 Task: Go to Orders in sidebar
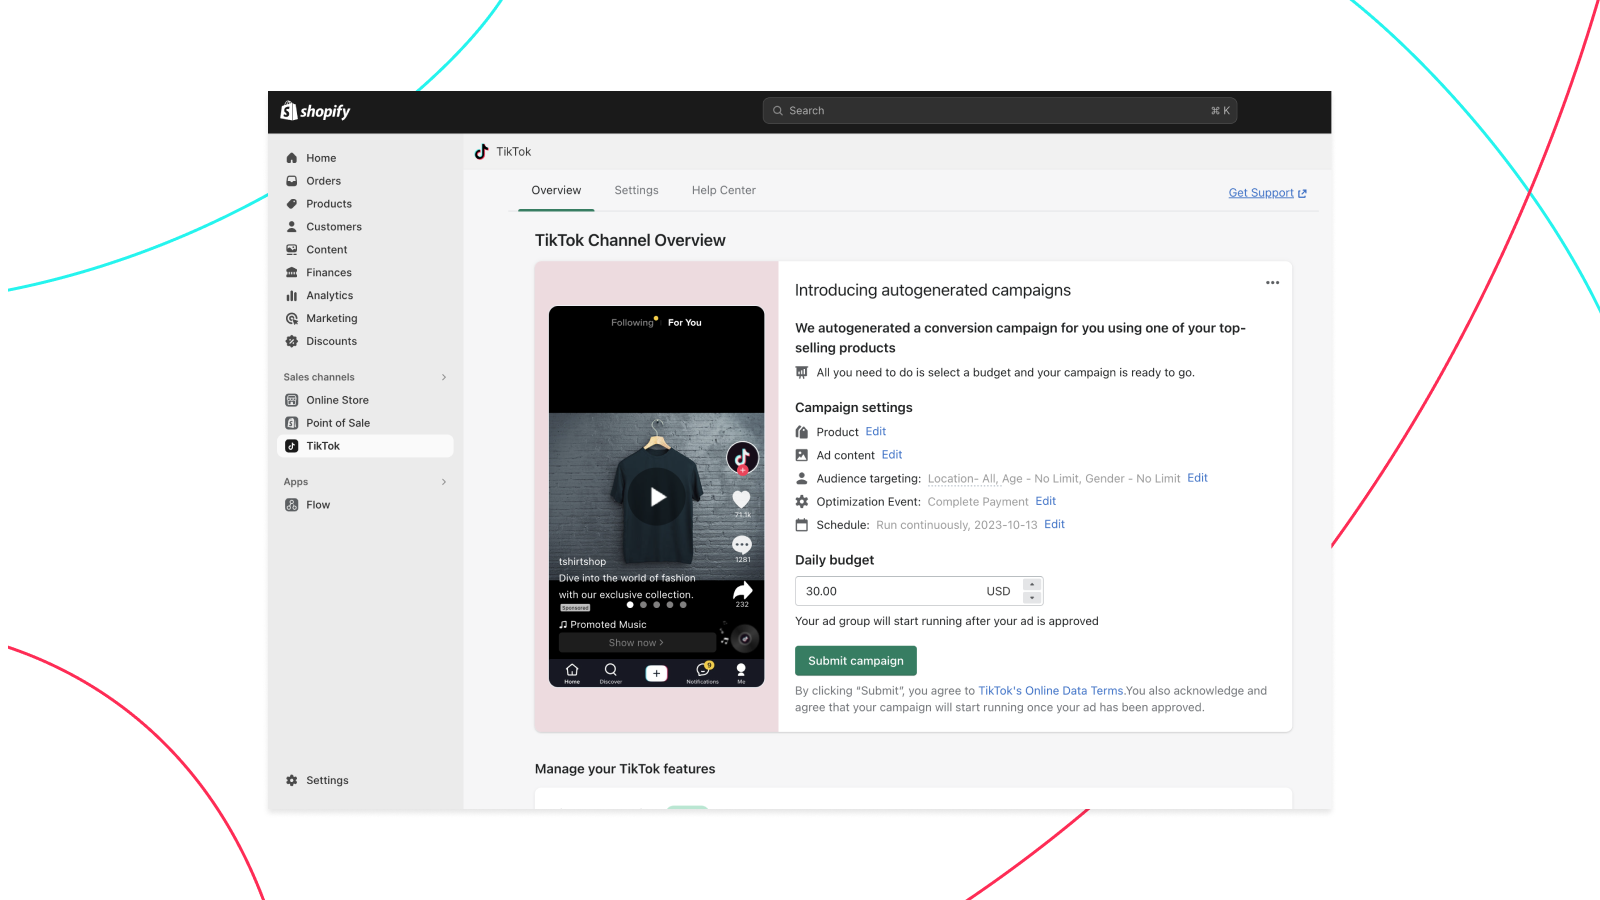coord(323,181)
